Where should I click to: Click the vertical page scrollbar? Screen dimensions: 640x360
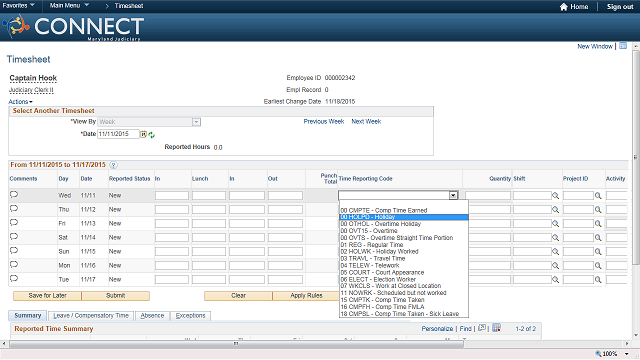[x=636, y=157]
